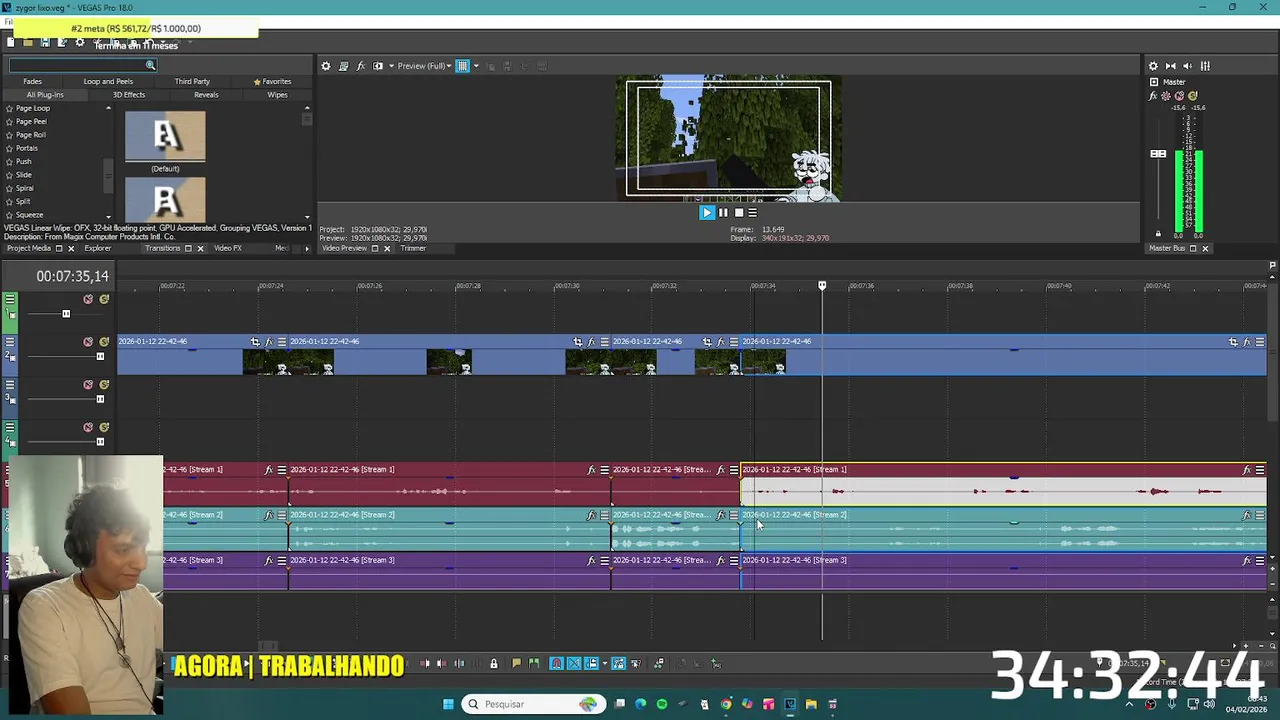This screenshot has width=1280, height=720.
Task: Mute video track 3
Action: click(88, 385)
